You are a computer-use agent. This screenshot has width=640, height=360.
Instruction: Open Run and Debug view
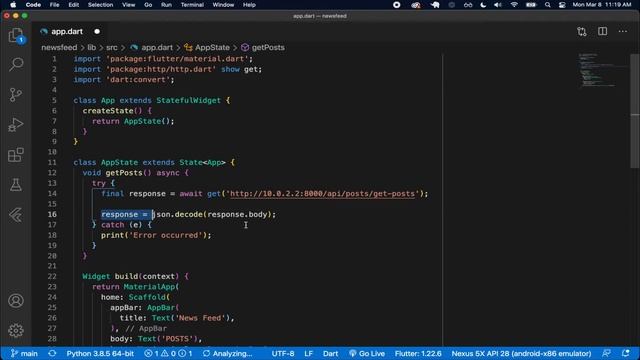[x=16, y=124]
